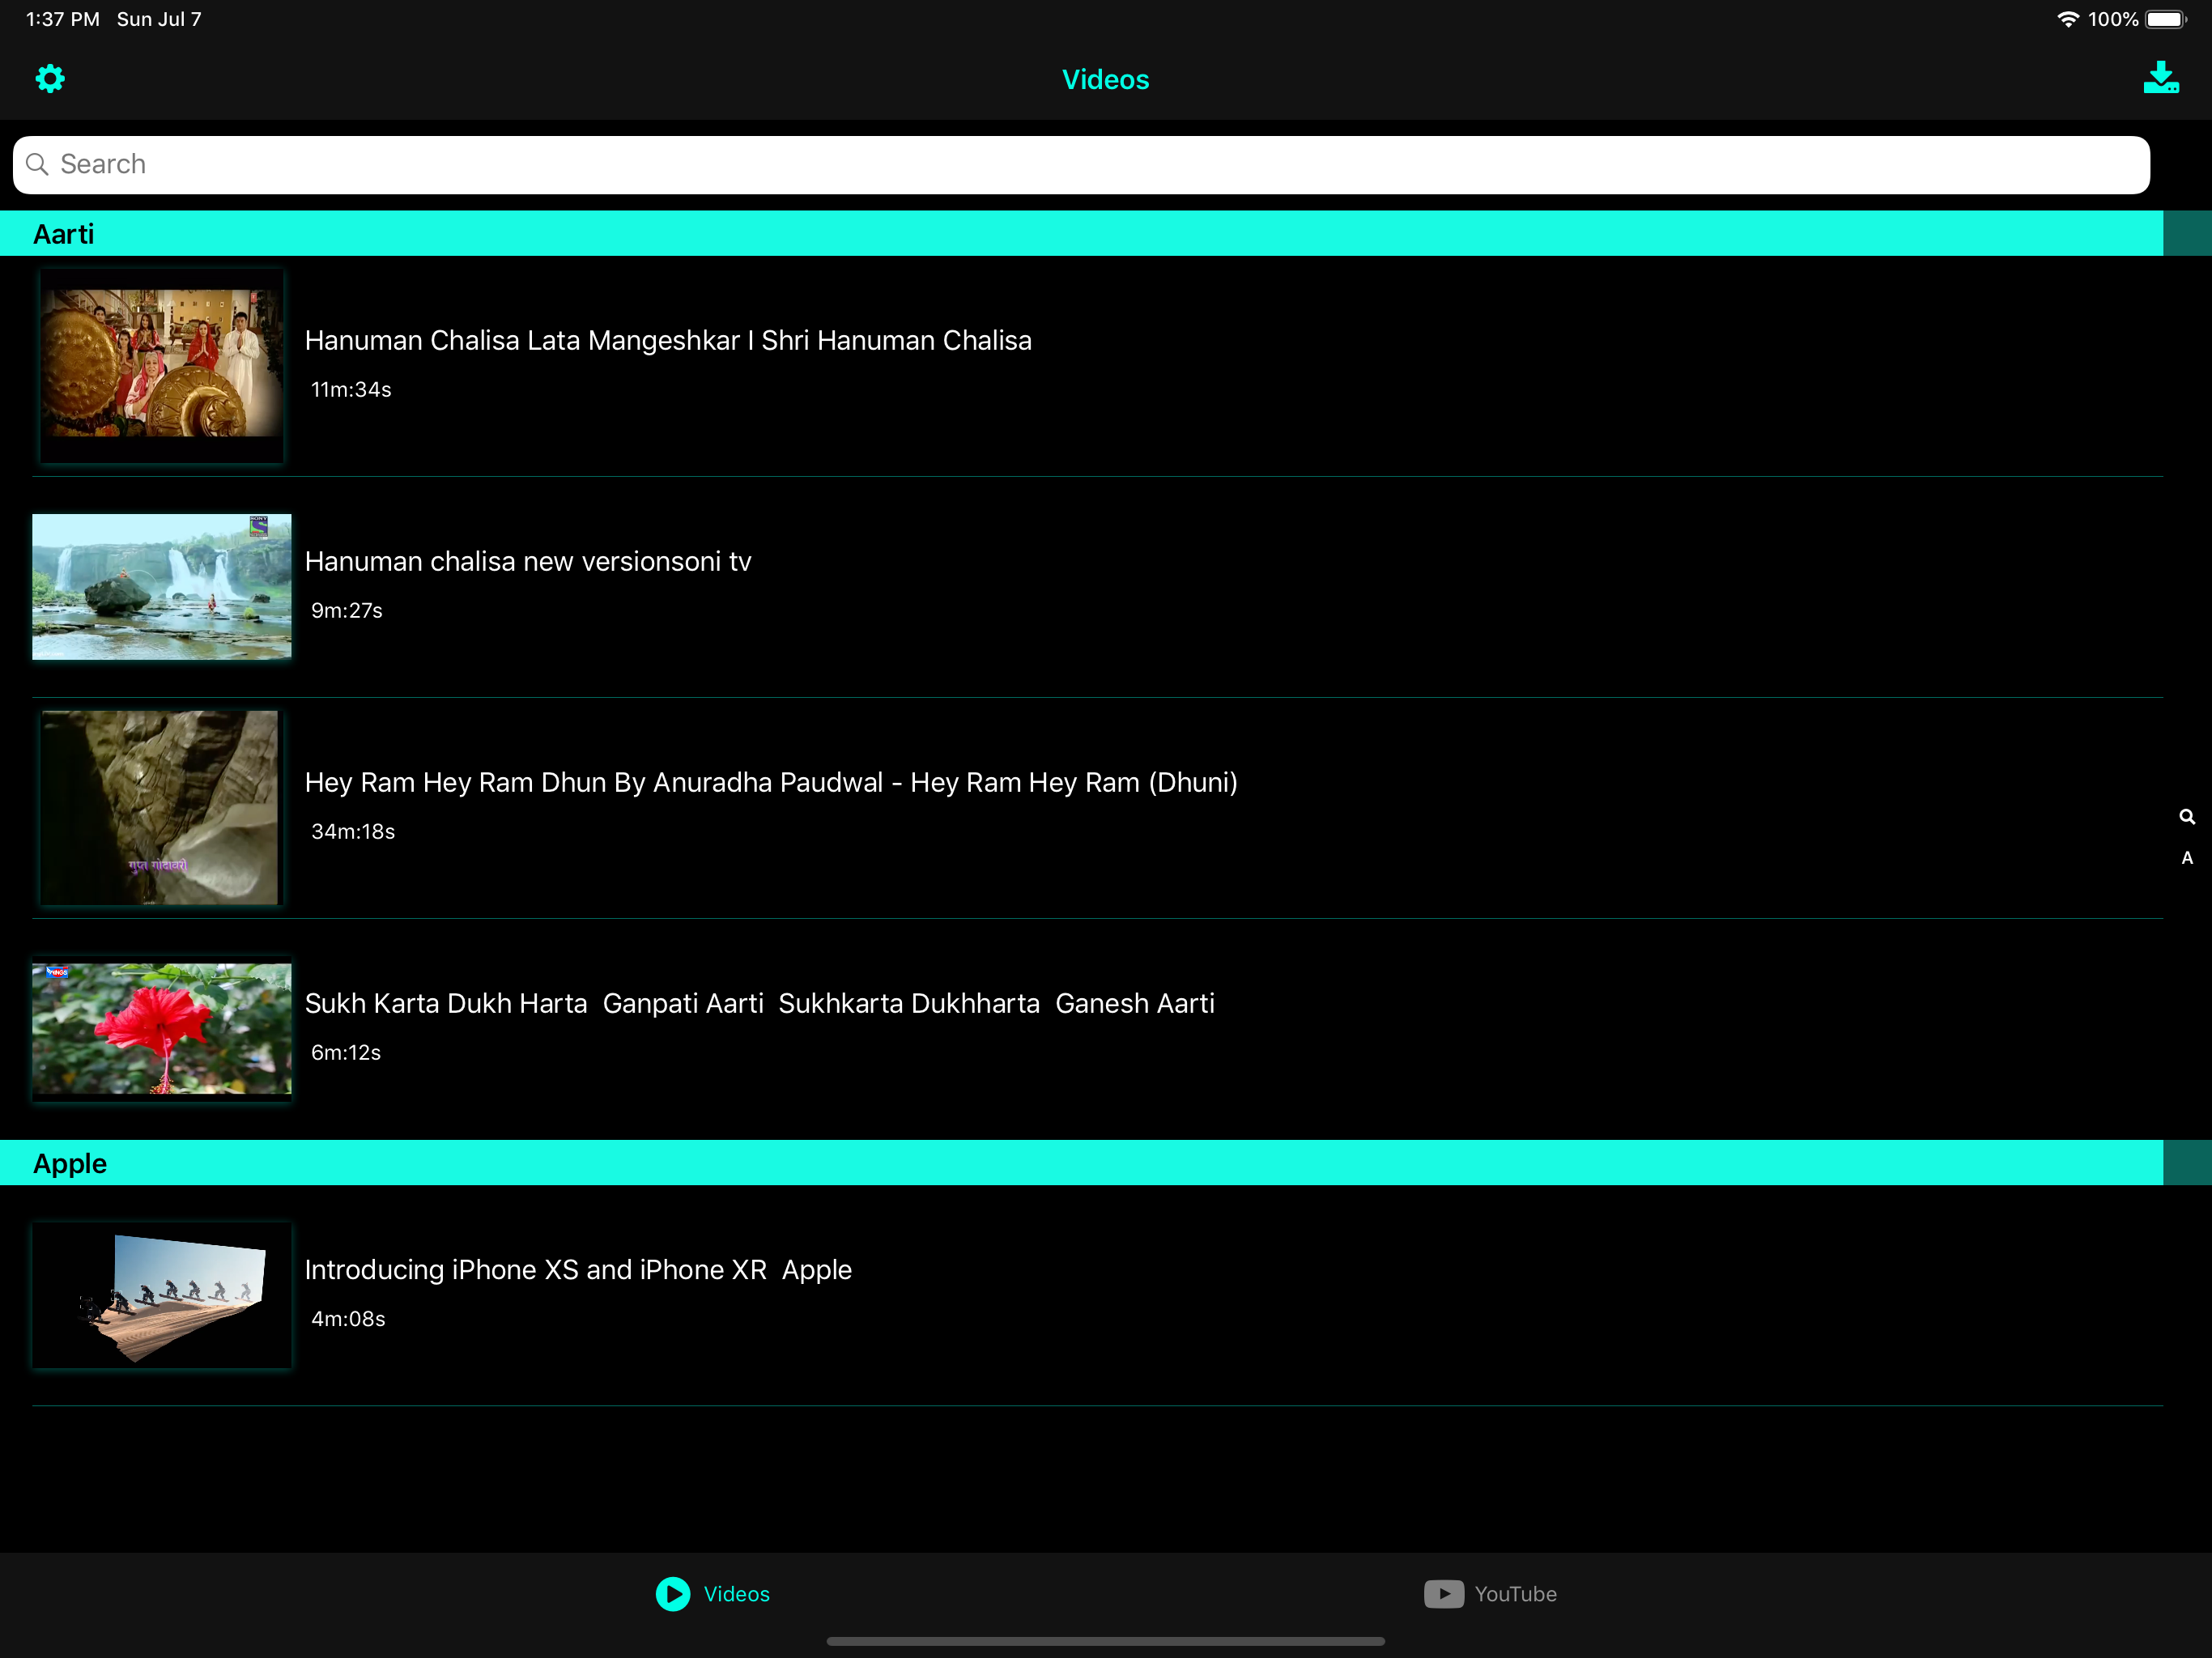
Task: Open the Hey Ram Hey Ram Dhun thumbnail
Action: (x=161, y=808)
